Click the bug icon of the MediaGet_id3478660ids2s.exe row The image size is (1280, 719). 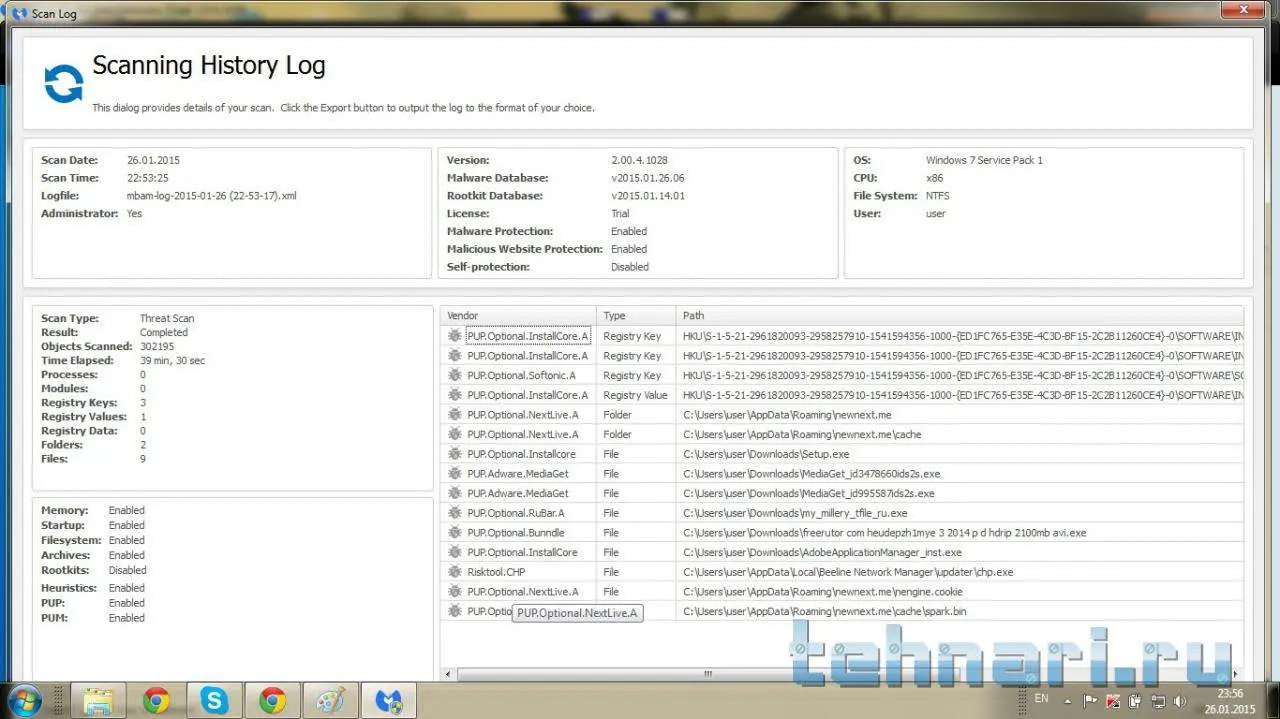click(x=455, y=473)
